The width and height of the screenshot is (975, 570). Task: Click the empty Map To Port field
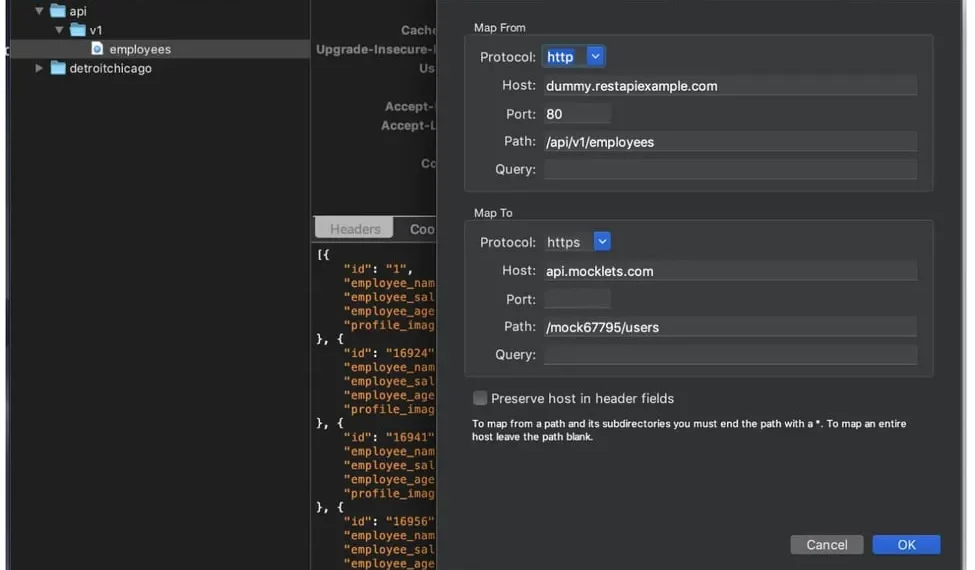click(577, 299)
